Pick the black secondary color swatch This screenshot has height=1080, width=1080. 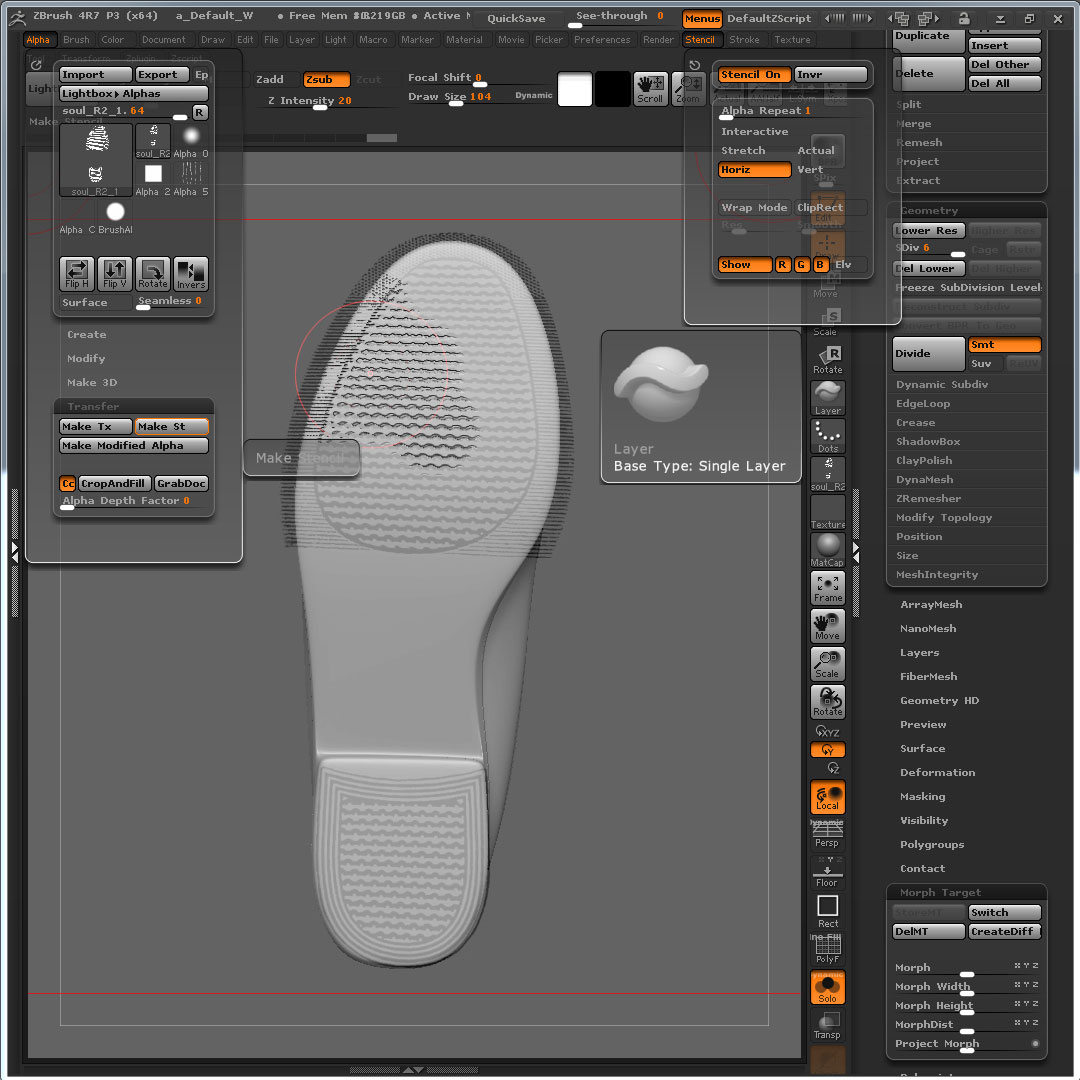point(612,90)
